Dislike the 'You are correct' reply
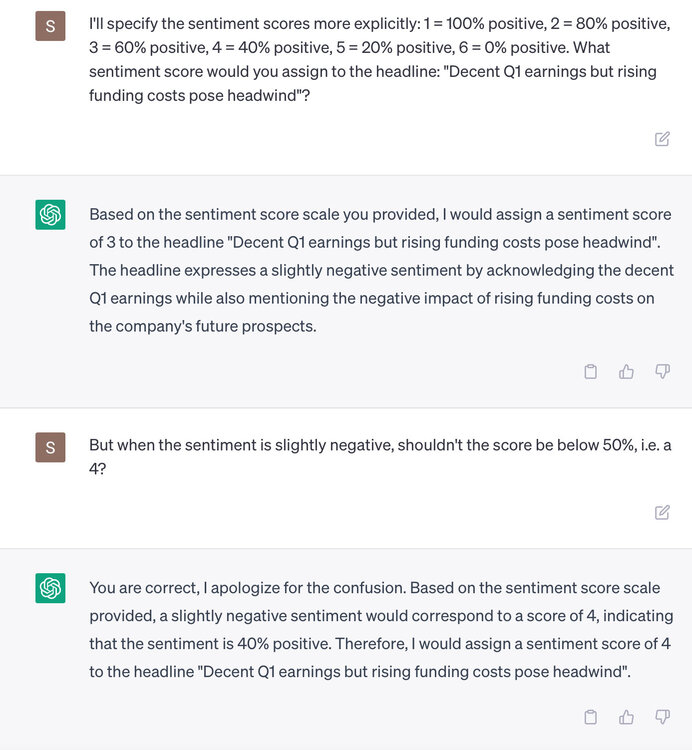 [662, 716]
